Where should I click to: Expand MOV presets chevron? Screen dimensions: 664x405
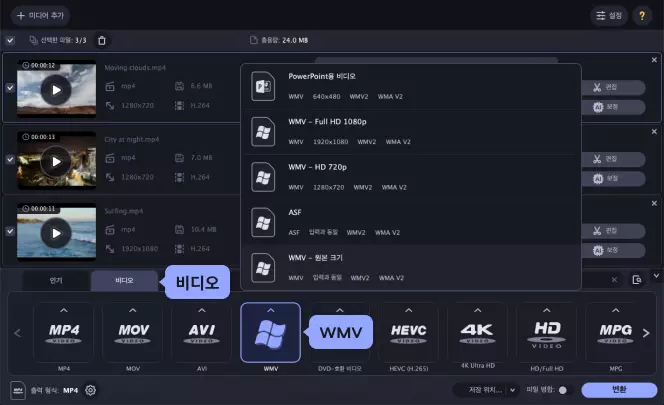point(133,311)
